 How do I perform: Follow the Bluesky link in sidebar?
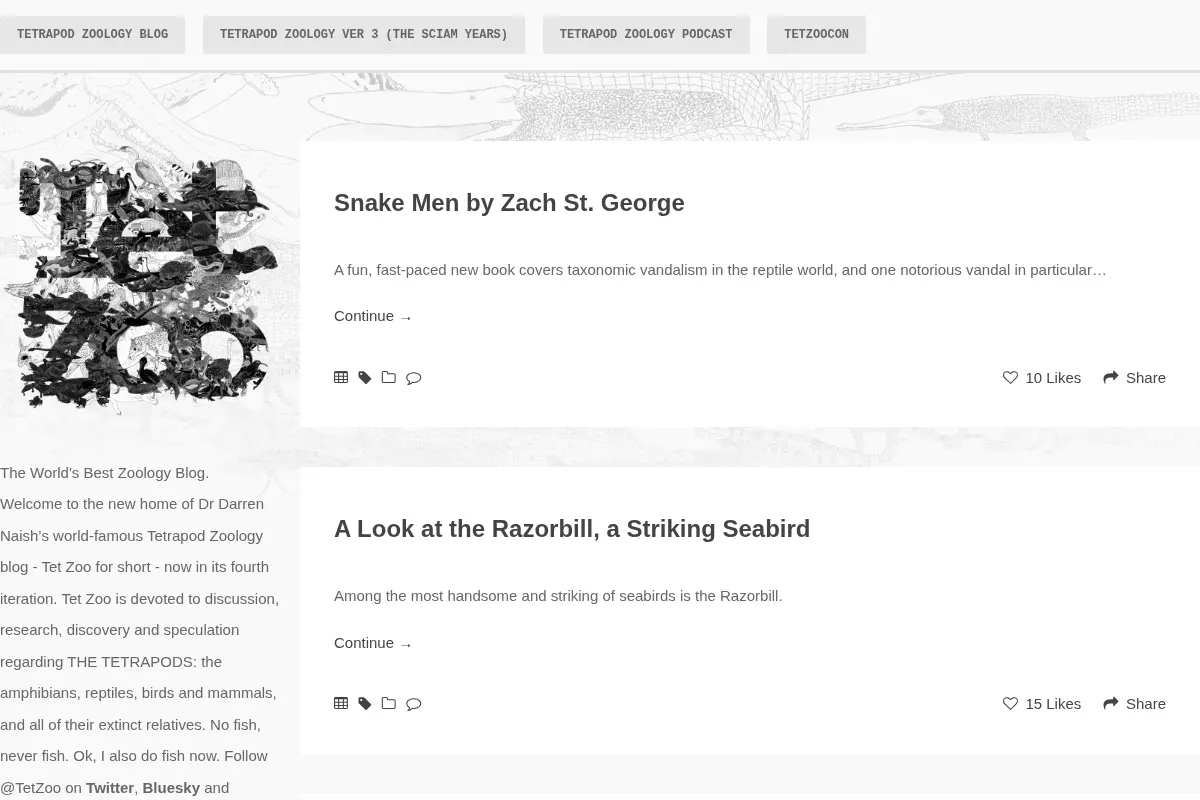pos(171,788)
